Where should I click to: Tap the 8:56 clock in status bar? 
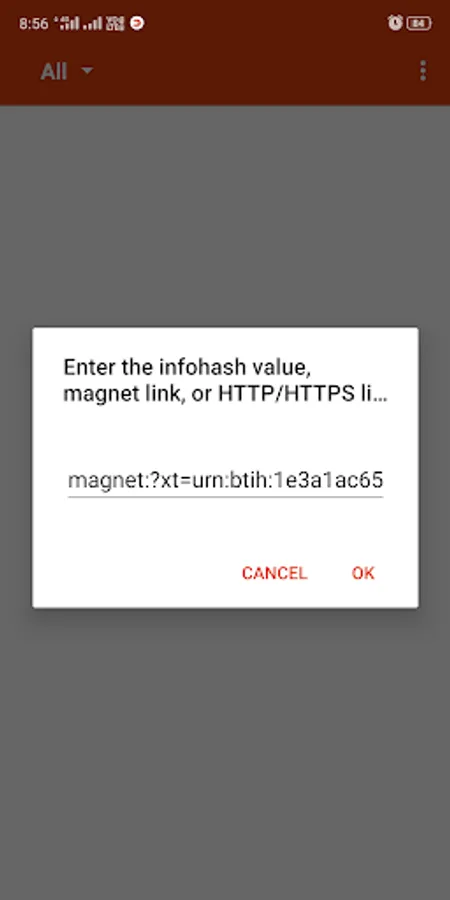[x=33, y=24]
